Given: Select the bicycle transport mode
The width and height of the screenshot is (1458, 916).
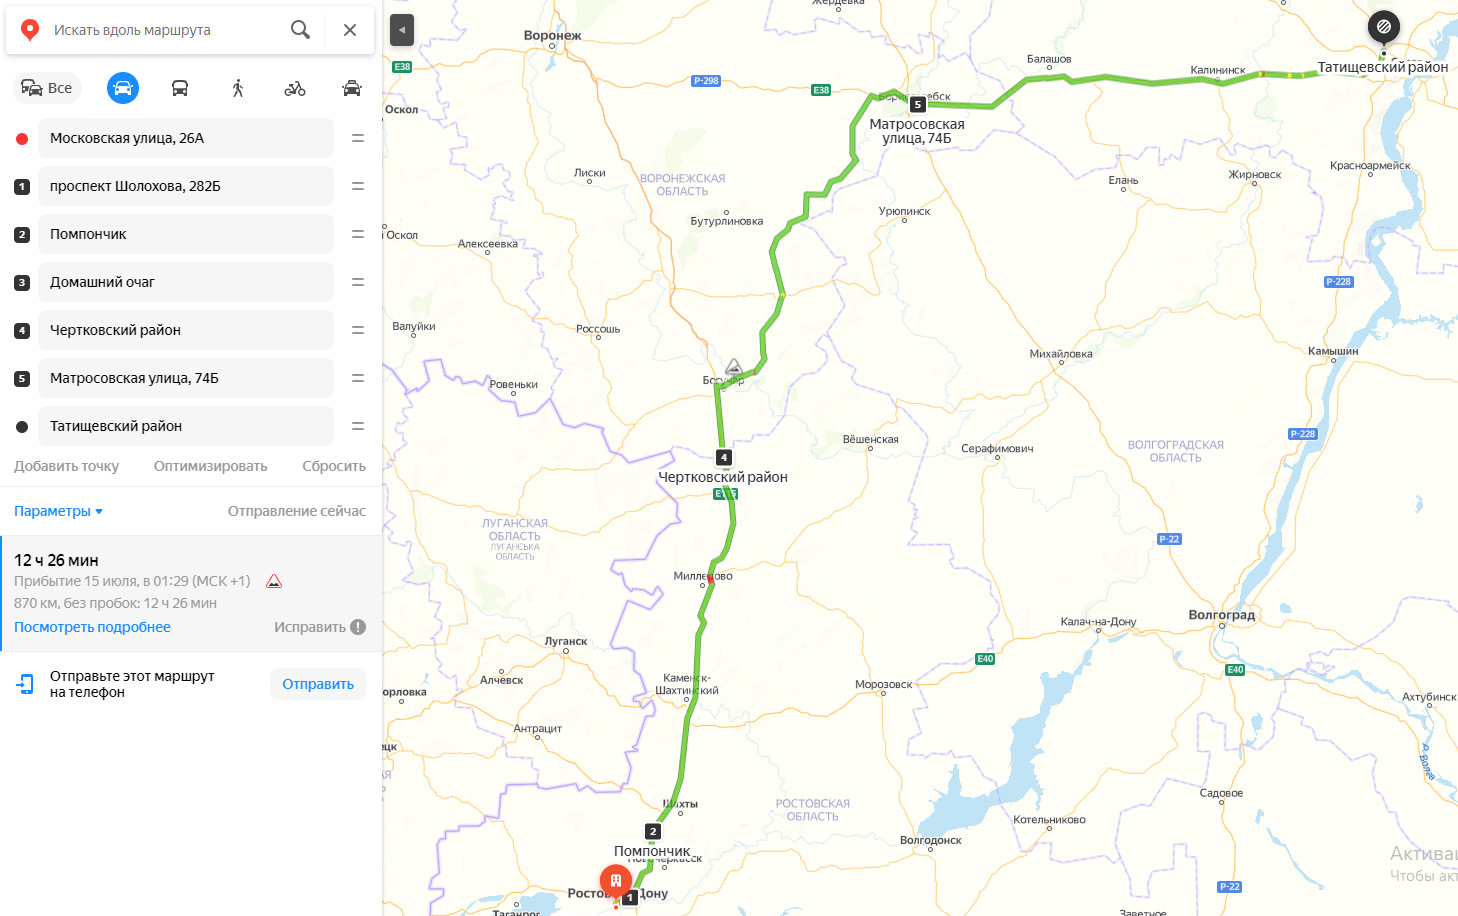Looking at the screenshot, I should (295, 88).
